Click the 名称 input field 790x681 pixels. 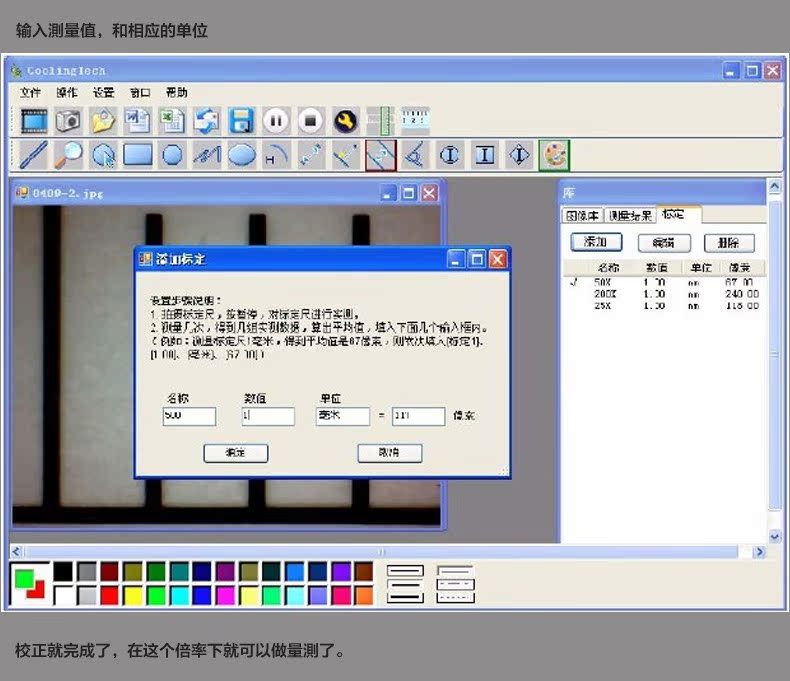coord(189,417)
